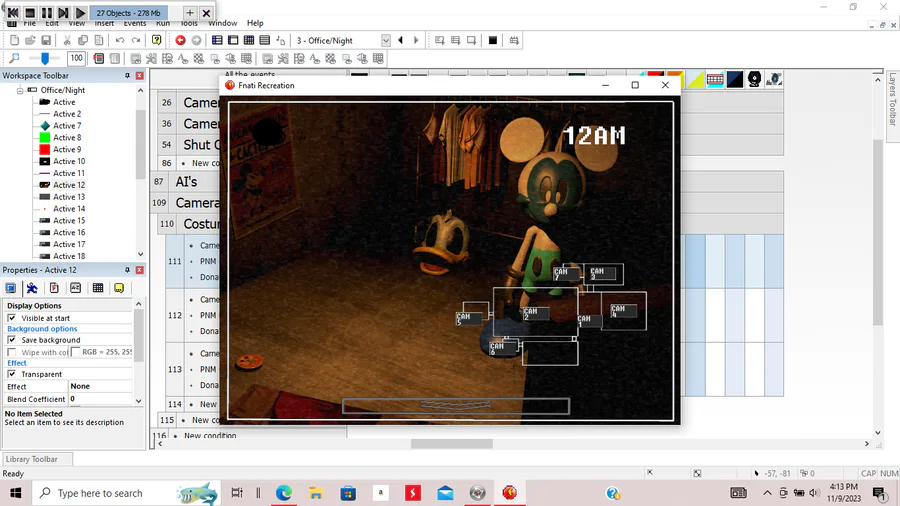Select Active 15 in workspace tree

point(69,220)
